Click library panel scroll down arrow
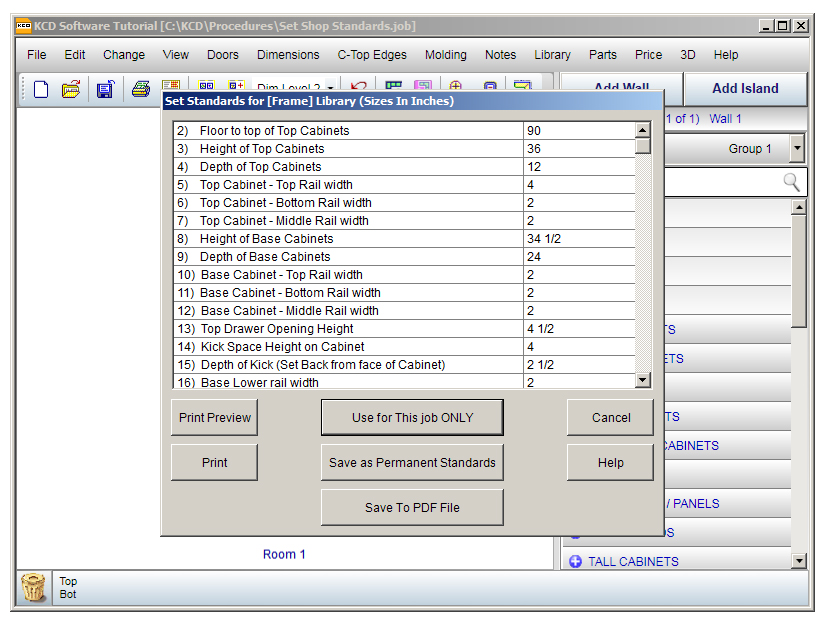The height and width of the screenshot is (641, 839). coord(798,561)
